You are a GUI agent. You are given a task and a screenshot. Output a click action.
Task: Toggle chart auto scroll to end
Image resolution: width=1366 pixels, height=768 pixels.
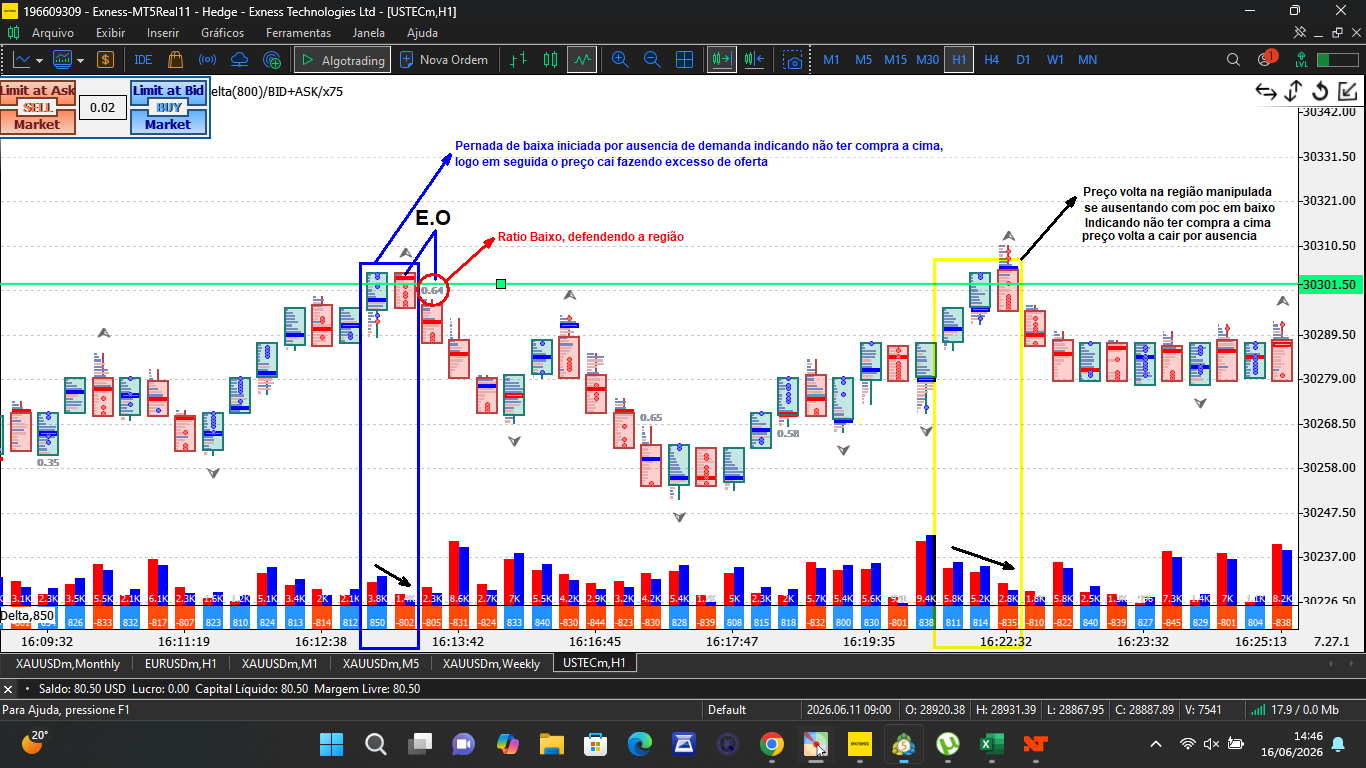pyautogui.click(x=720, y=60)
